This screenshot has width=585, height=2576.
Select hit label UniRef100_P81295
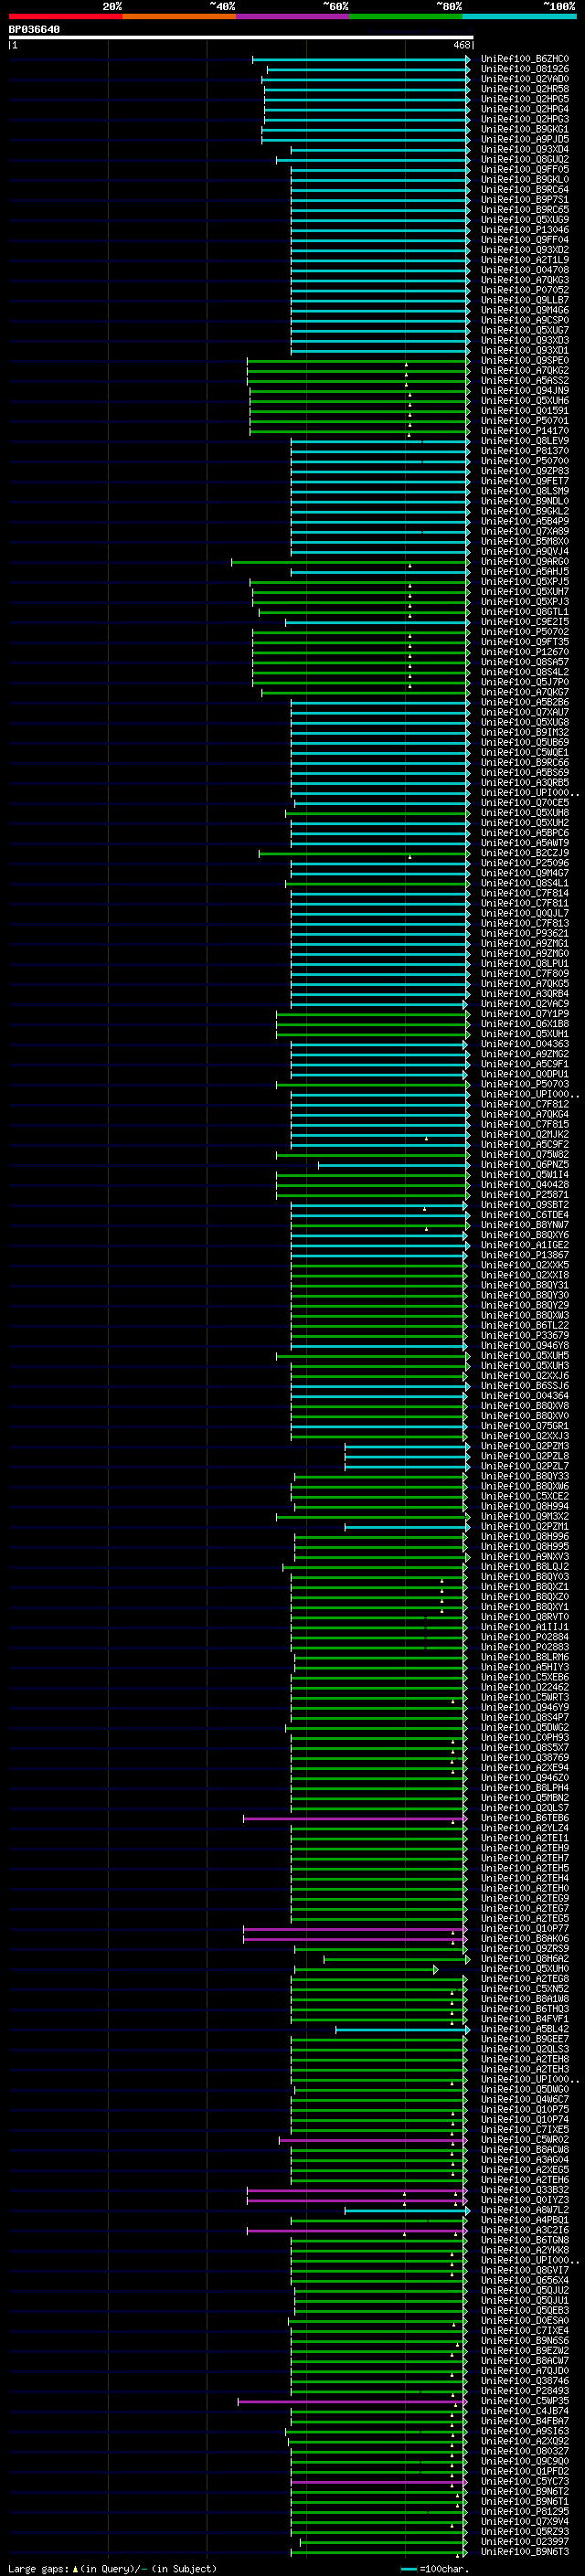[x=525, y=2511]
